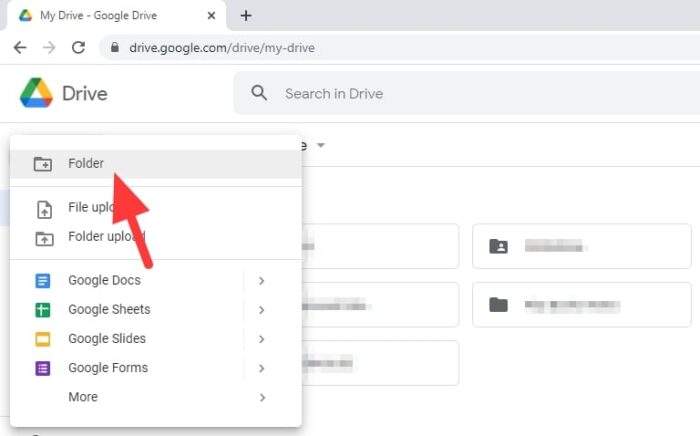Open a new browser tab
This screenshot has height=436, width=700.
pos(246,16)
